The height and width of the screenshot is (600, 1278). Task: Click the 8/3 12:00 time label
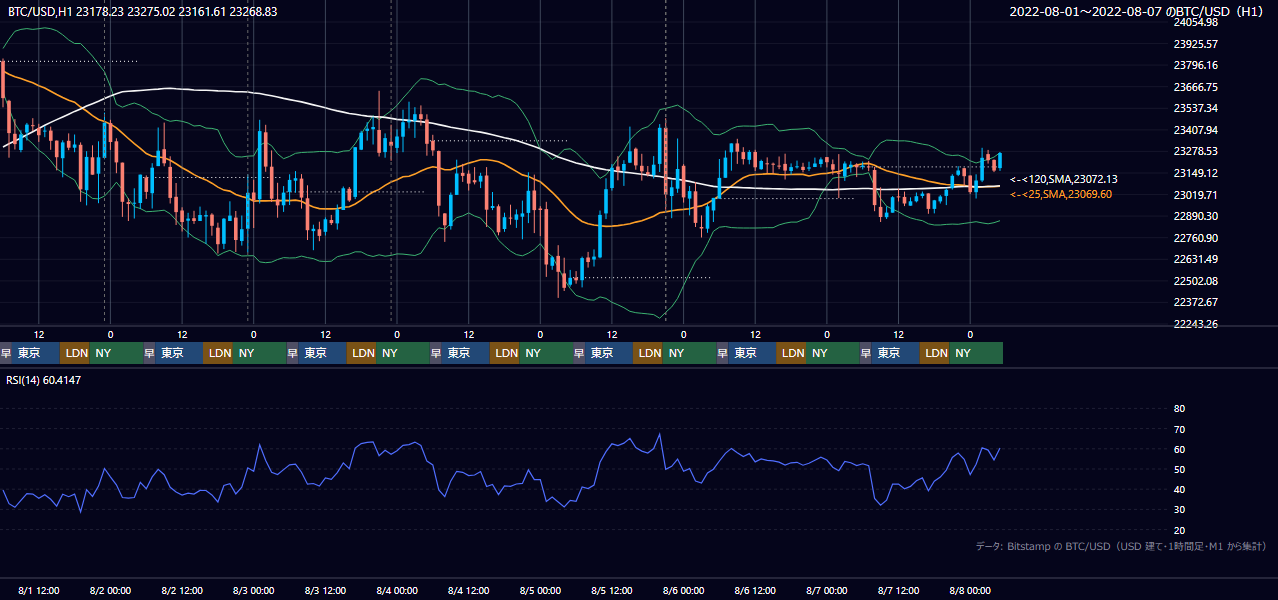point(326,591)
